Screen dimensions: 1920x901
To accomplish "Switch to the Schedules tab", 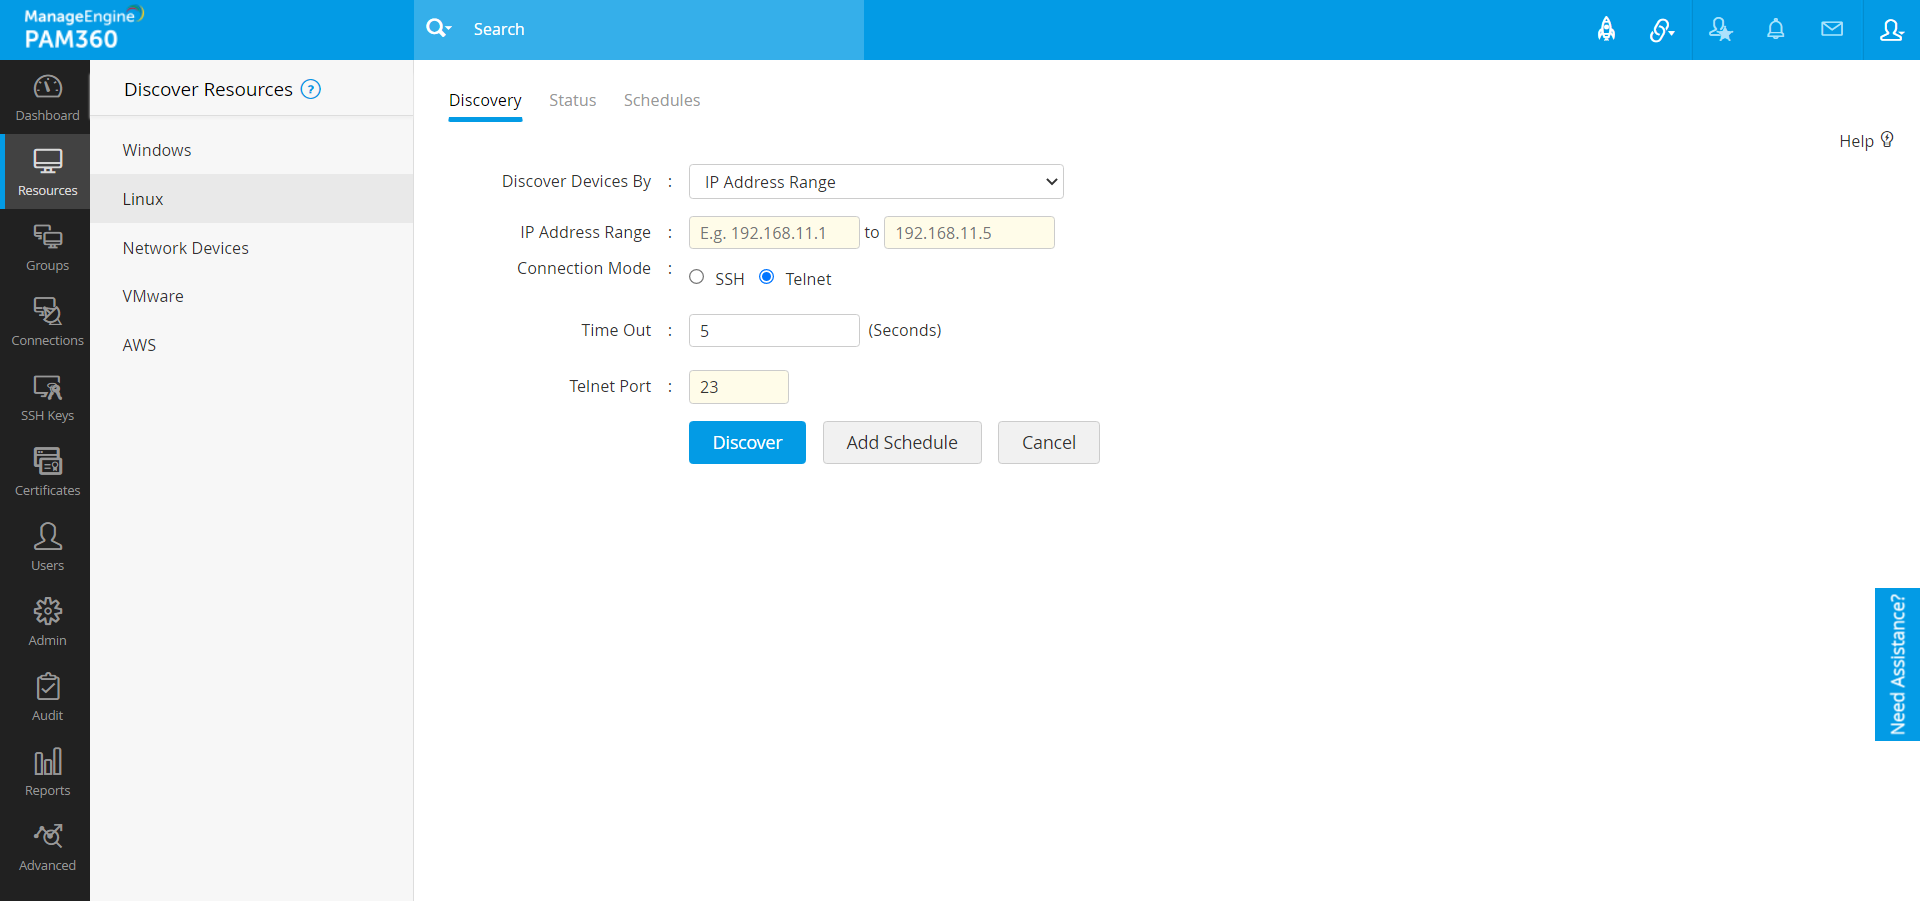I will pos(662,100).
